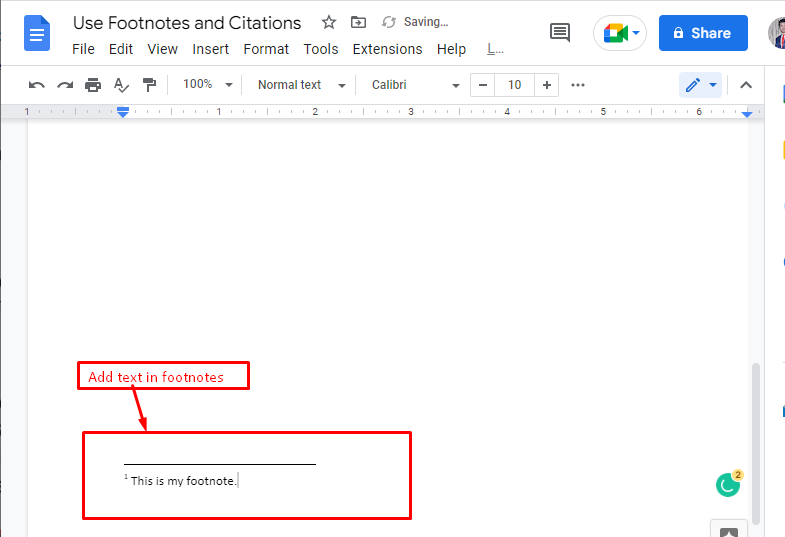Viewport: 785px width, 537px height.
Task: Open the Calibri font dropdown
Action: point(415,85)
